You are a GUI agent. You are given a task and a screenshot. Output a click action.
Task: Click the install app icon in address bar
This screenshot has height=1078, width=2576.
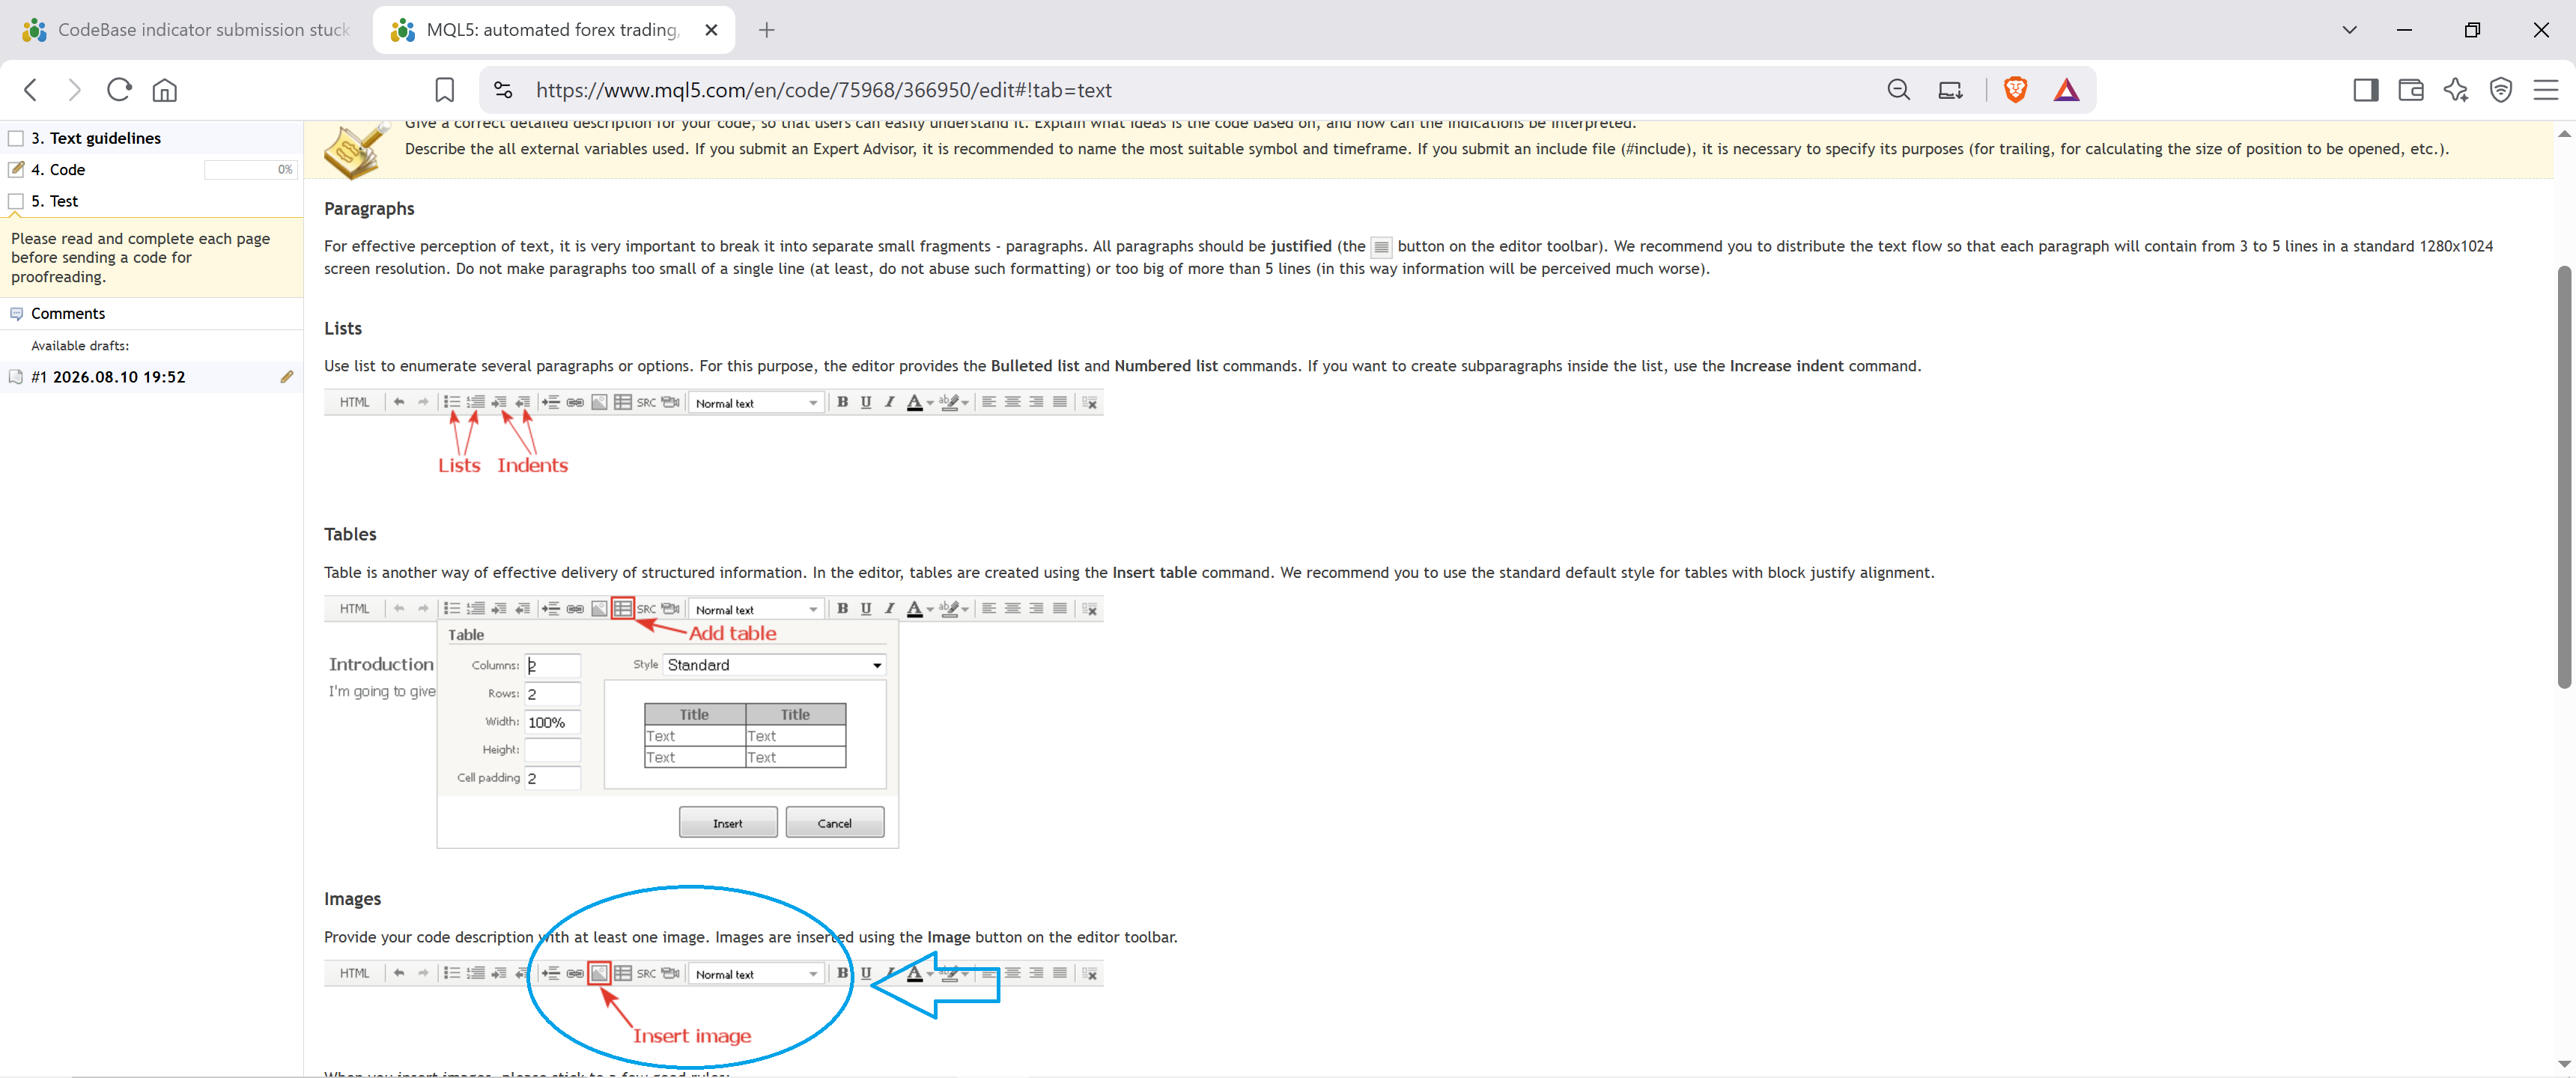point(1950,90)
